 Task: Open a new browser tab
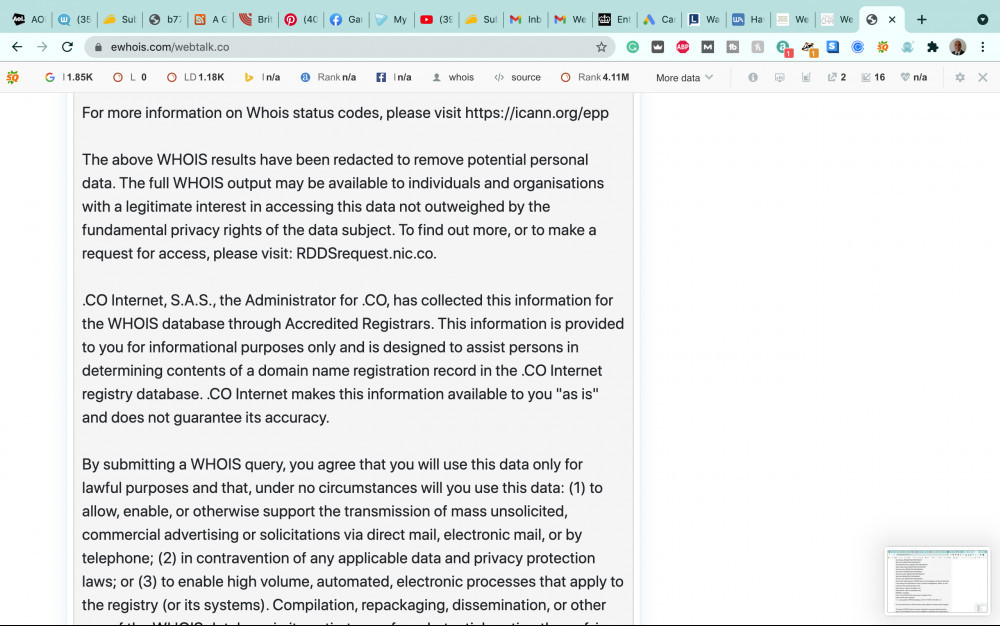(x=922, y=20)
